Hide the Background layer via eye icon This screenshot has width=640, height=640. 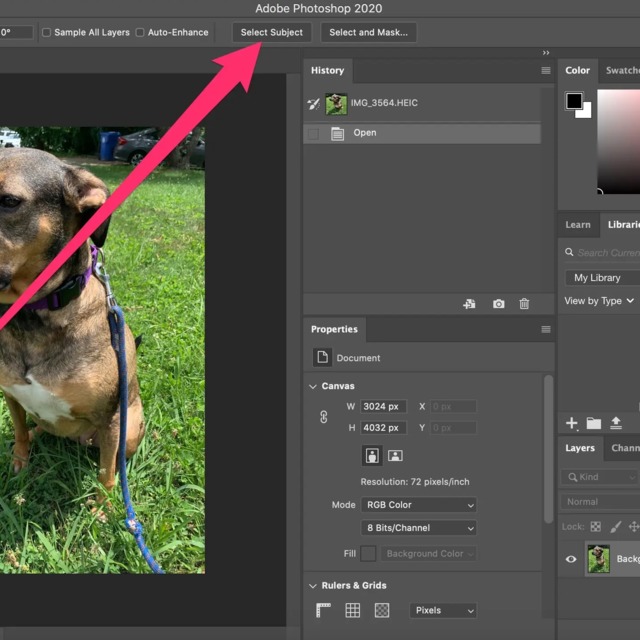coord(571,559)
